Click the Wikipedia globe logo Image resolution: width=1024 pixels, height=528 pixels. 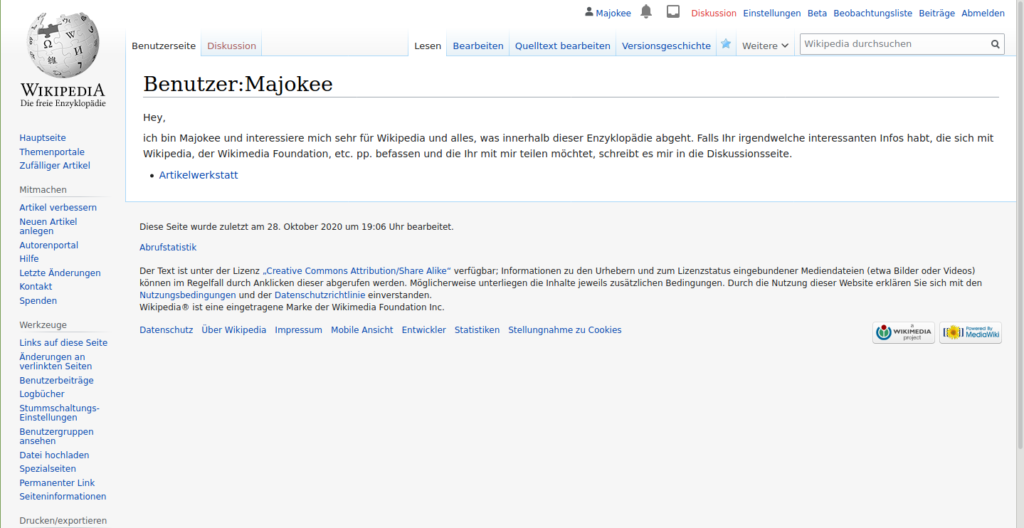[63, 44]
